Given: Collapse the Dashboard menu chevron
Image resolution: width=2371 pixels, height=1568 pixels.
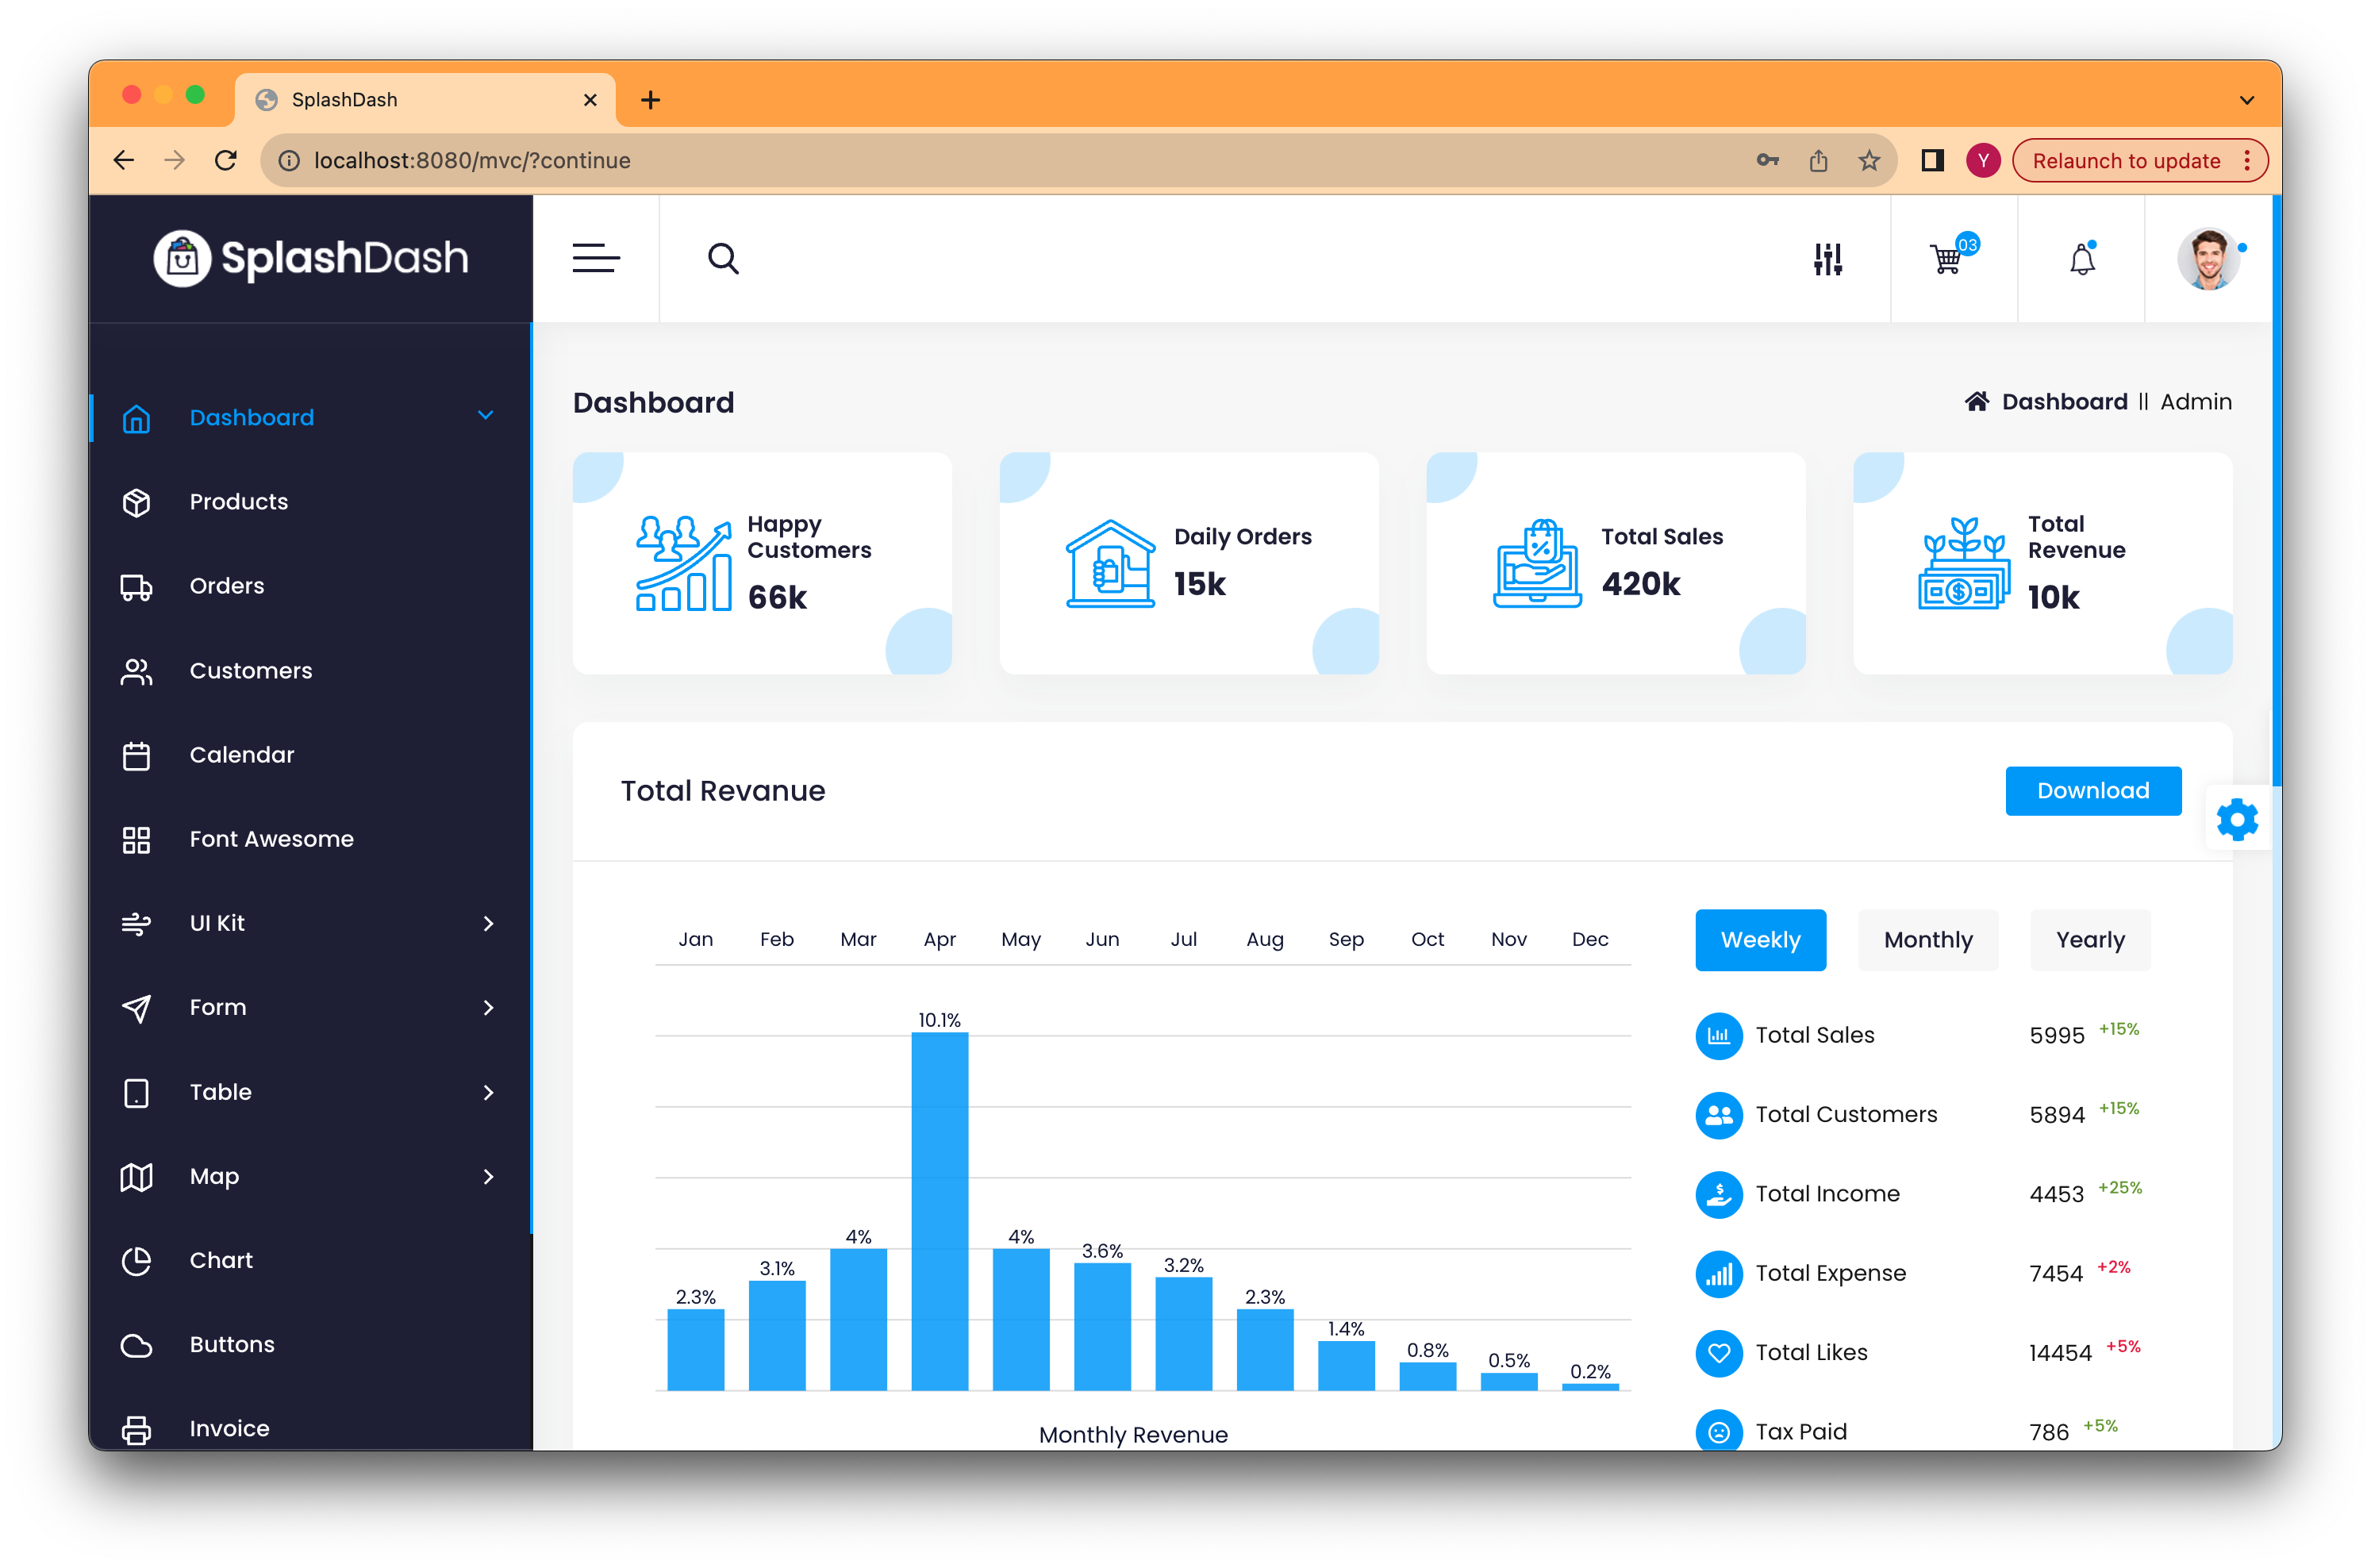Looking at the screenshot, I should [x=486, y=416].
